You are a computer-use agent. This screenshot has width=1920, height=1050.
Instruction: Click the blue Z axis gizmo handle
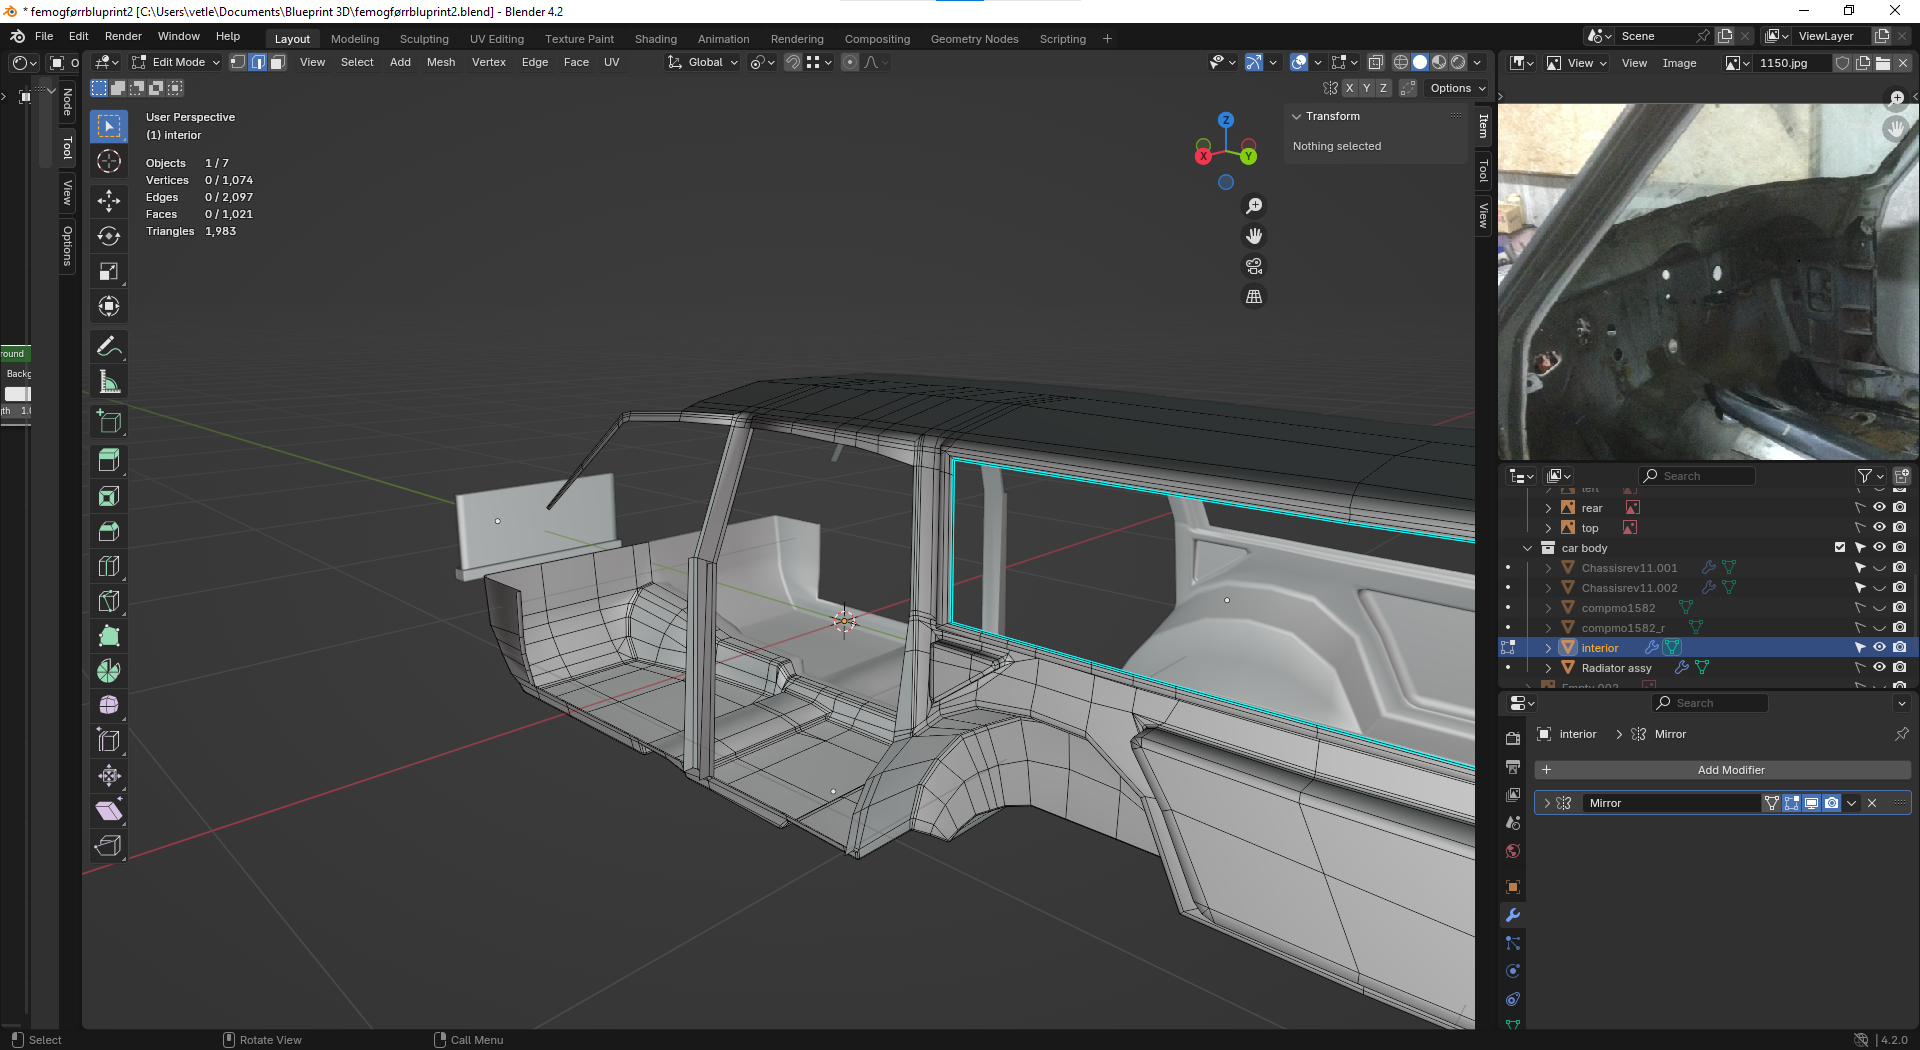pyautogui.click(x=1226, y=120)
